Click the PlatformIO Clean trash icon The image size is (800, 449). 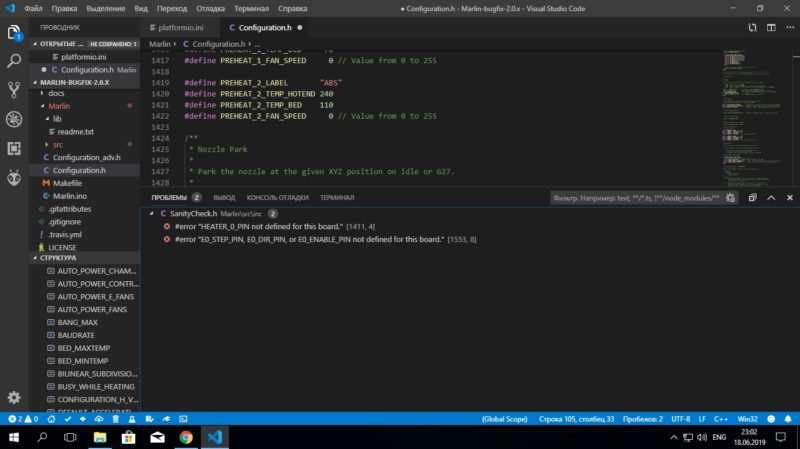116,419
